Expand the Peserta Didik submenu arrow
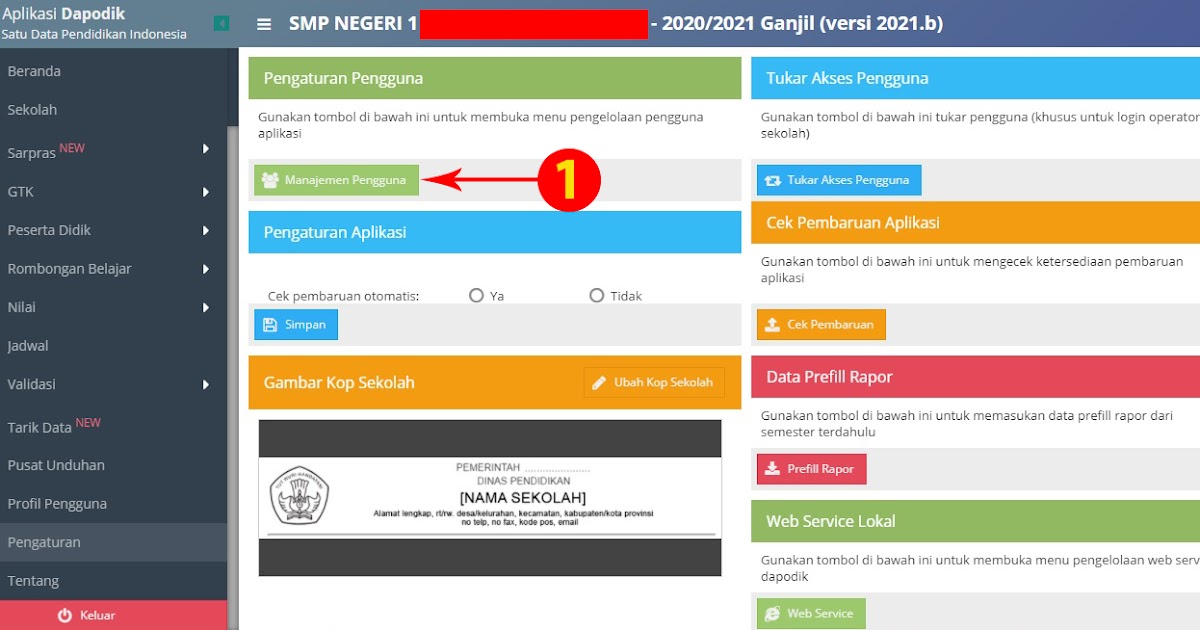This screenshot has height=630, width=1200. [206, 230]
